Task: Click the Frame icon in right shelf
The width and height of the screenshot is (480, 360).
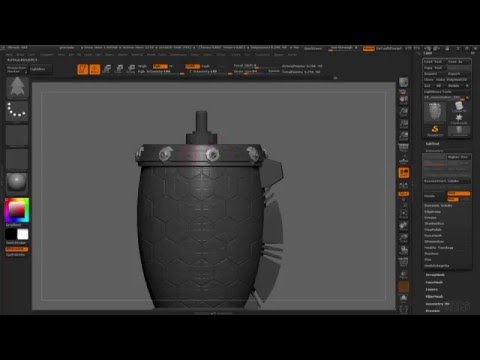Action: pos(404,214)
